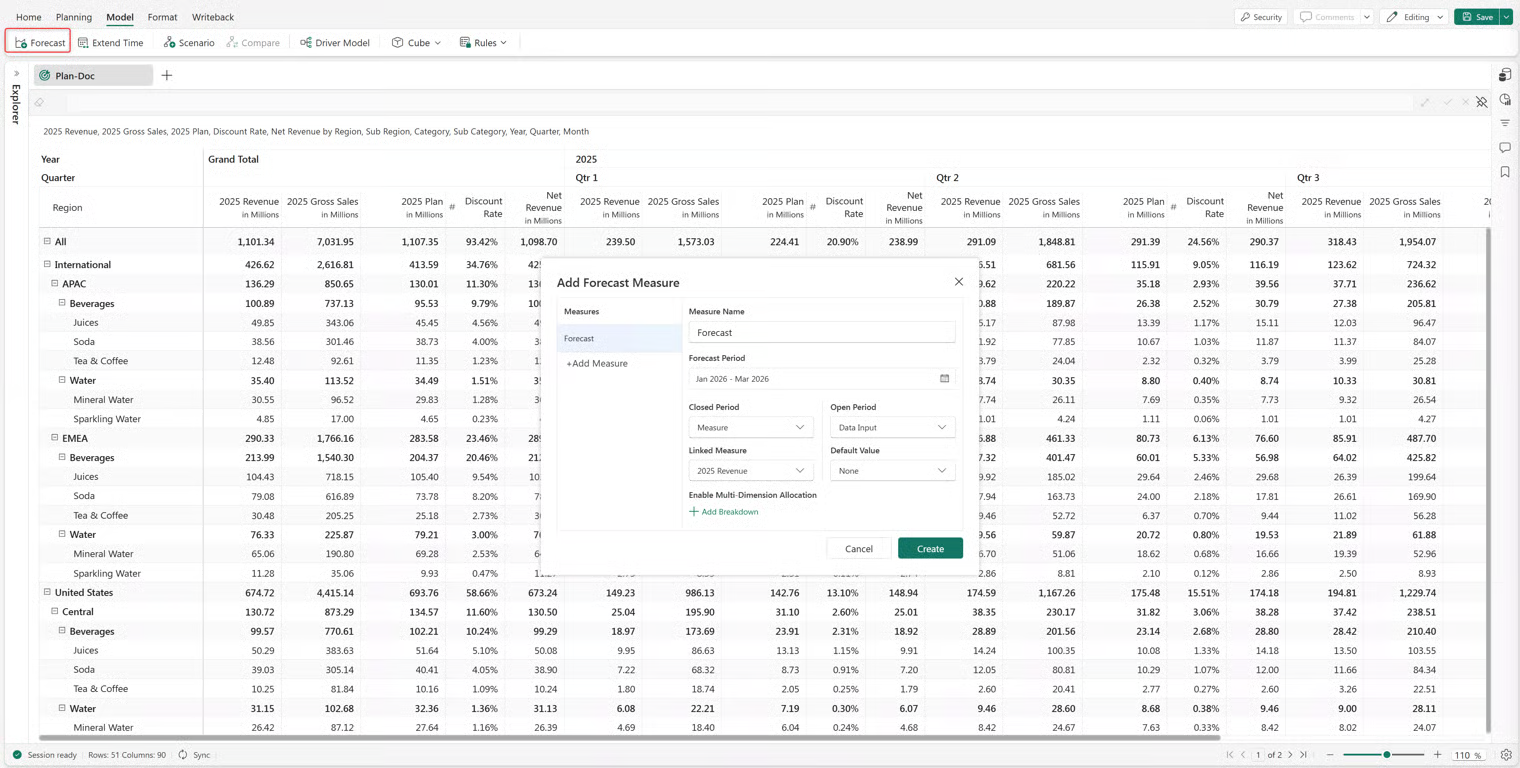Open the Closed Period dropdown
The width and height of the screenshot is (1520, 768).
pos(750,427)
